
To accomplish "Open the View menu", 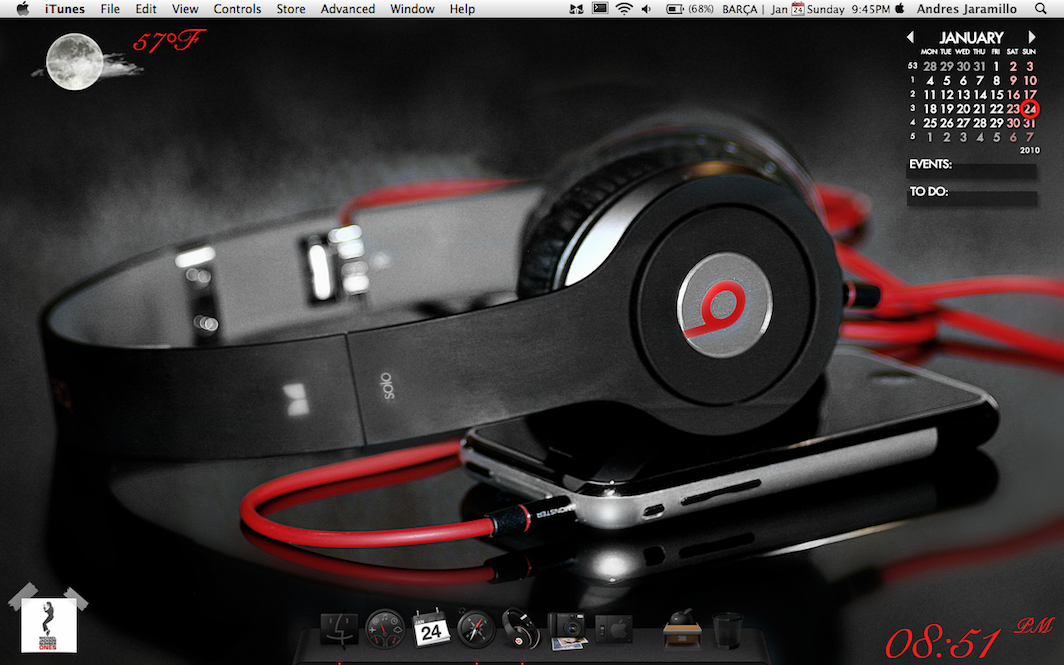I will tap(185, 9).
